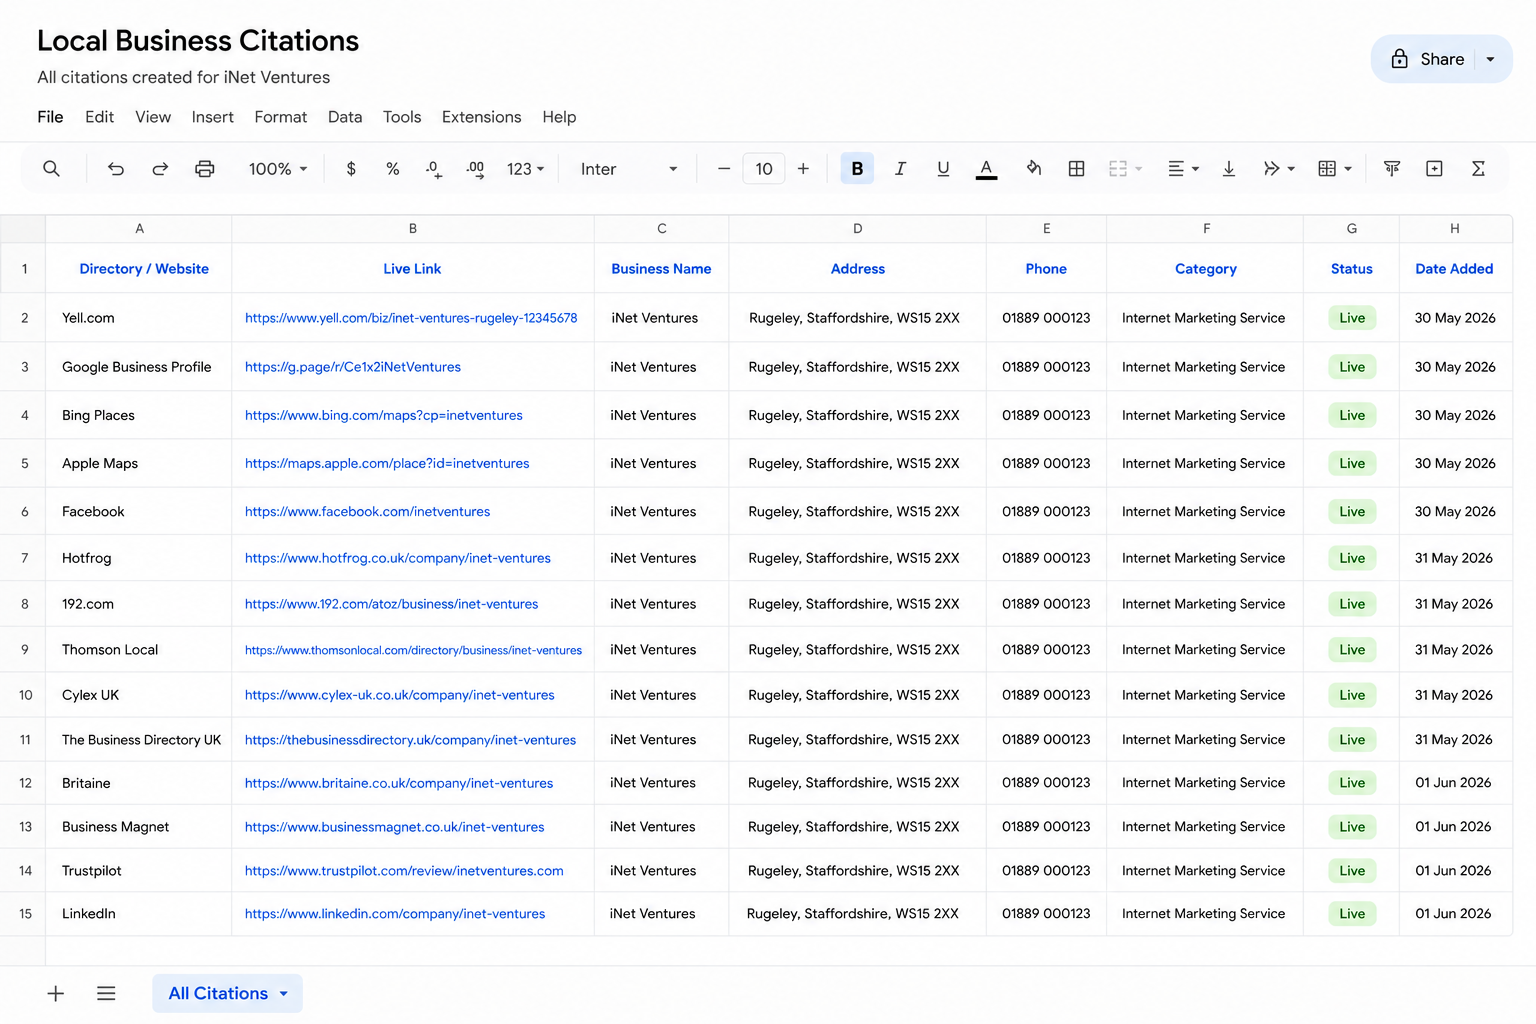Decrease font size with minus
This screenshot has width=1536, height=1024.
(724, 169)
